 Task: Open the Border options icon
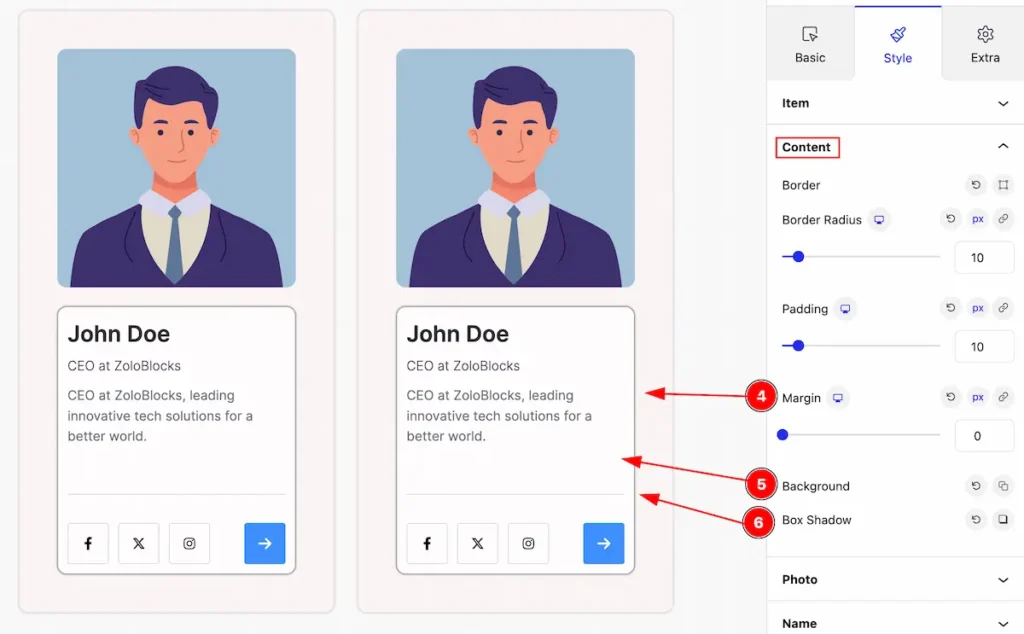1002,185
